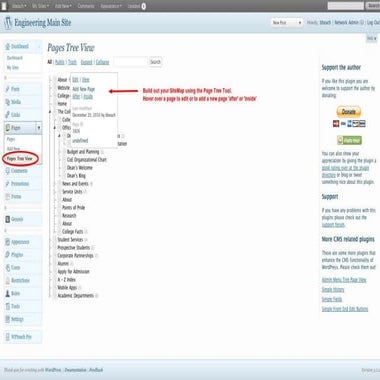Click the admin bar search field
Screen dimensions: 380x380
(x=346, y=6)
